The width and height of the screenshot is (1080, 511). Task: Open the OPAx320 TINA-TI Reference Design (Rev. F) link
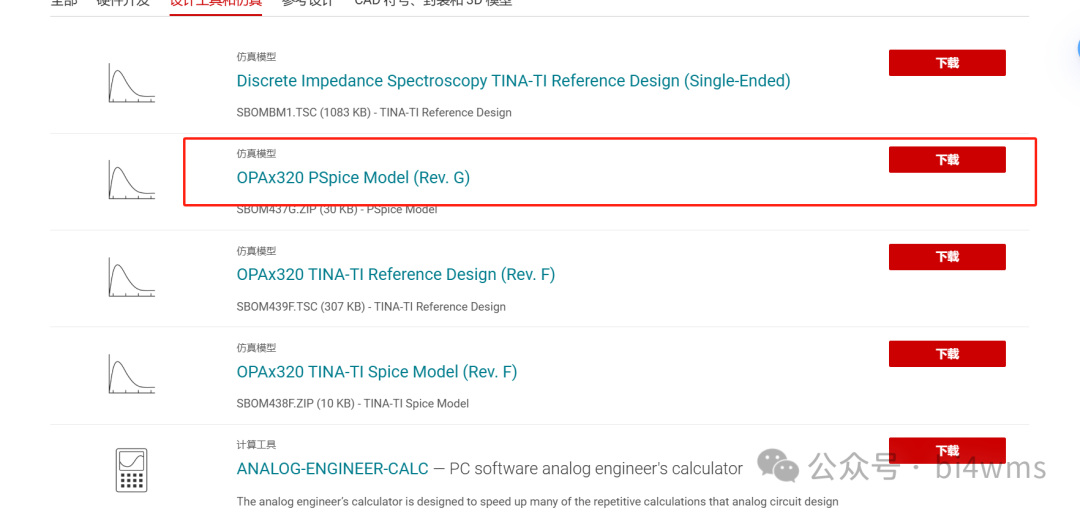coord(396,274)
